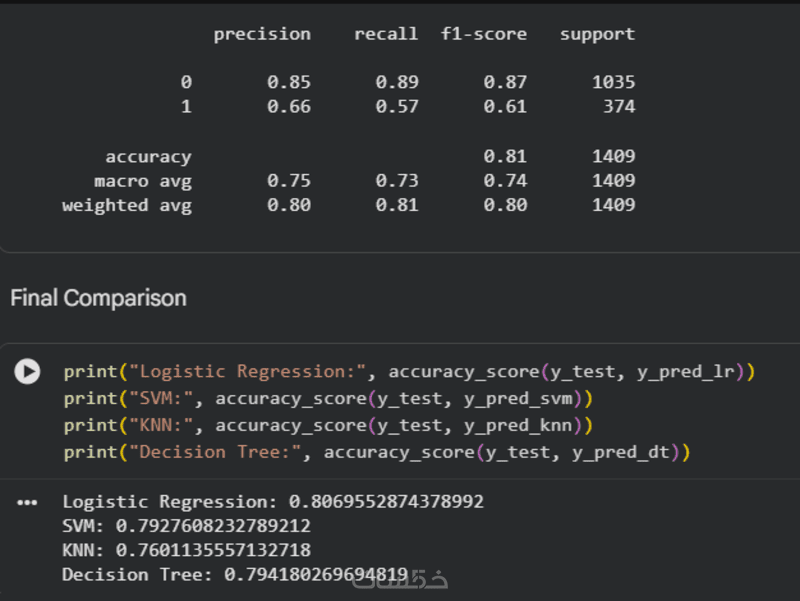Click the accuracy row label in report
800x601 pixels.
click(x=148, y=157)
